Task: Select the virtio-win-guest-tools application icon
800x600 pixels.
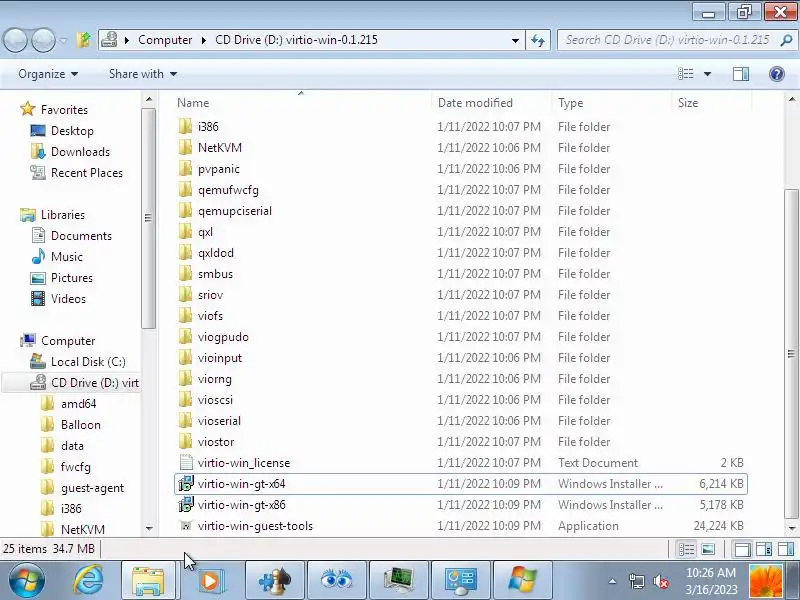Action: [186, 526]
